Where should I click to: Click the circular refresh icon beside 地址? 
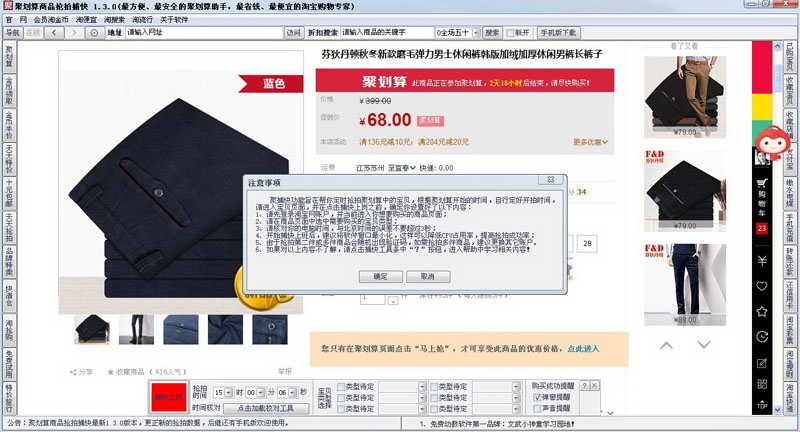pos(94,33)
